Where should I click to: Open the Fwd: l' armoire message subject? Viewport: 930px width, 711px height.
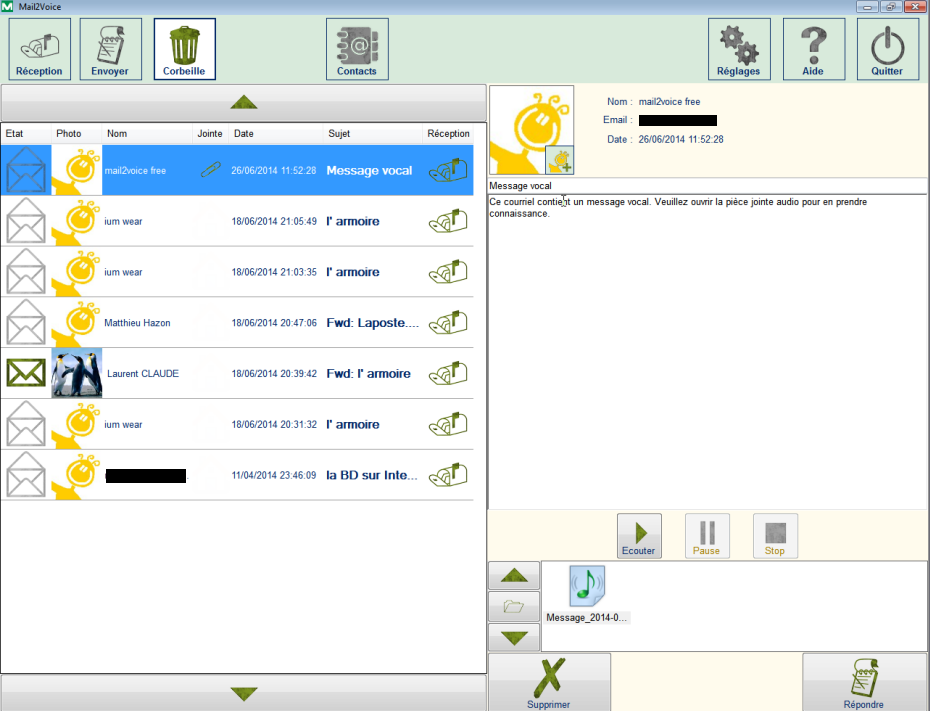pos(368,374)
